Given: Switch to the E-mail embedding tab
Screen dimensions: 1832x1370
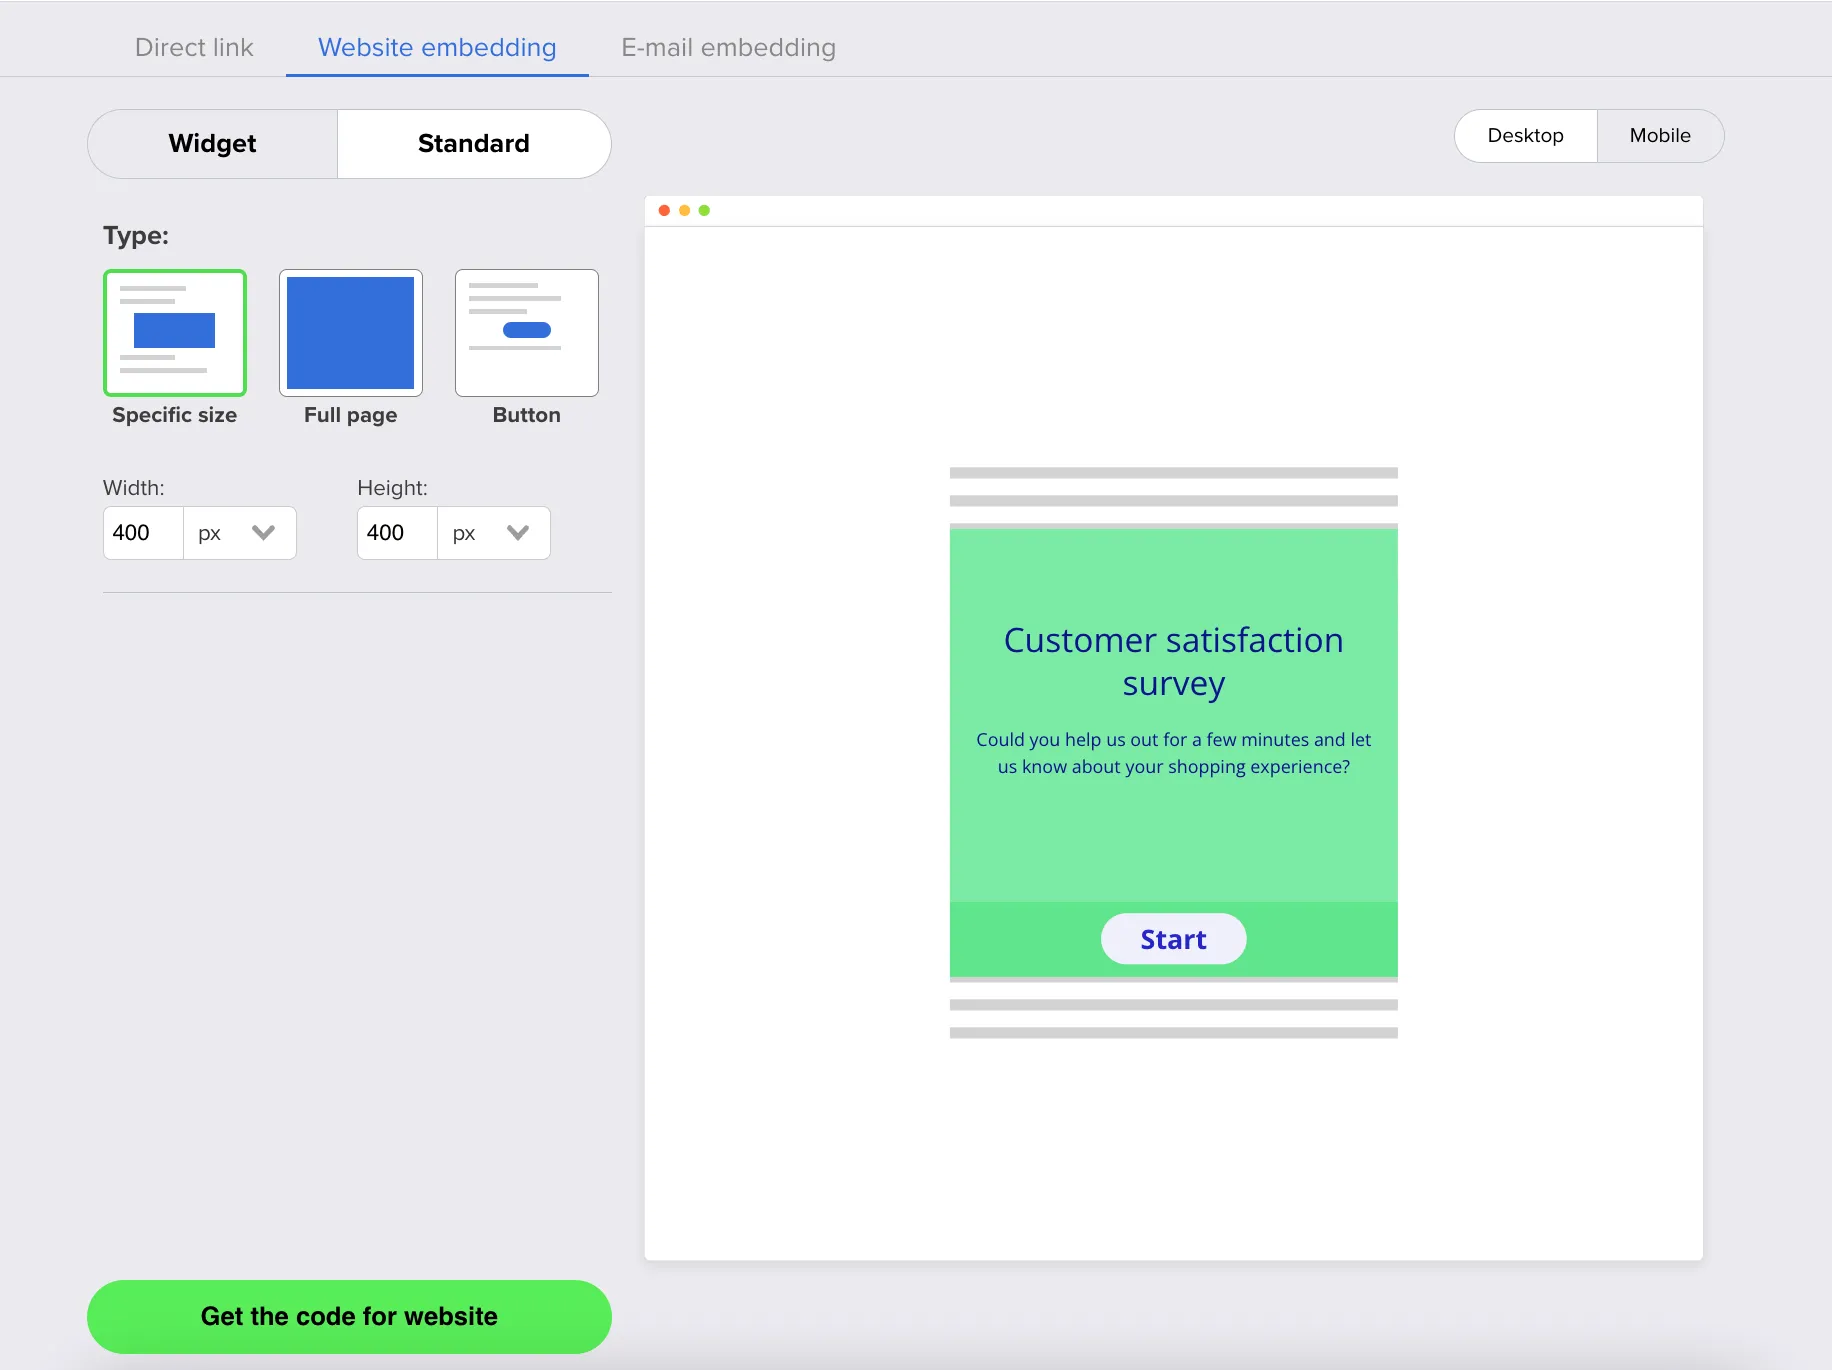Looking at the screenshot, I should (728, 47).
